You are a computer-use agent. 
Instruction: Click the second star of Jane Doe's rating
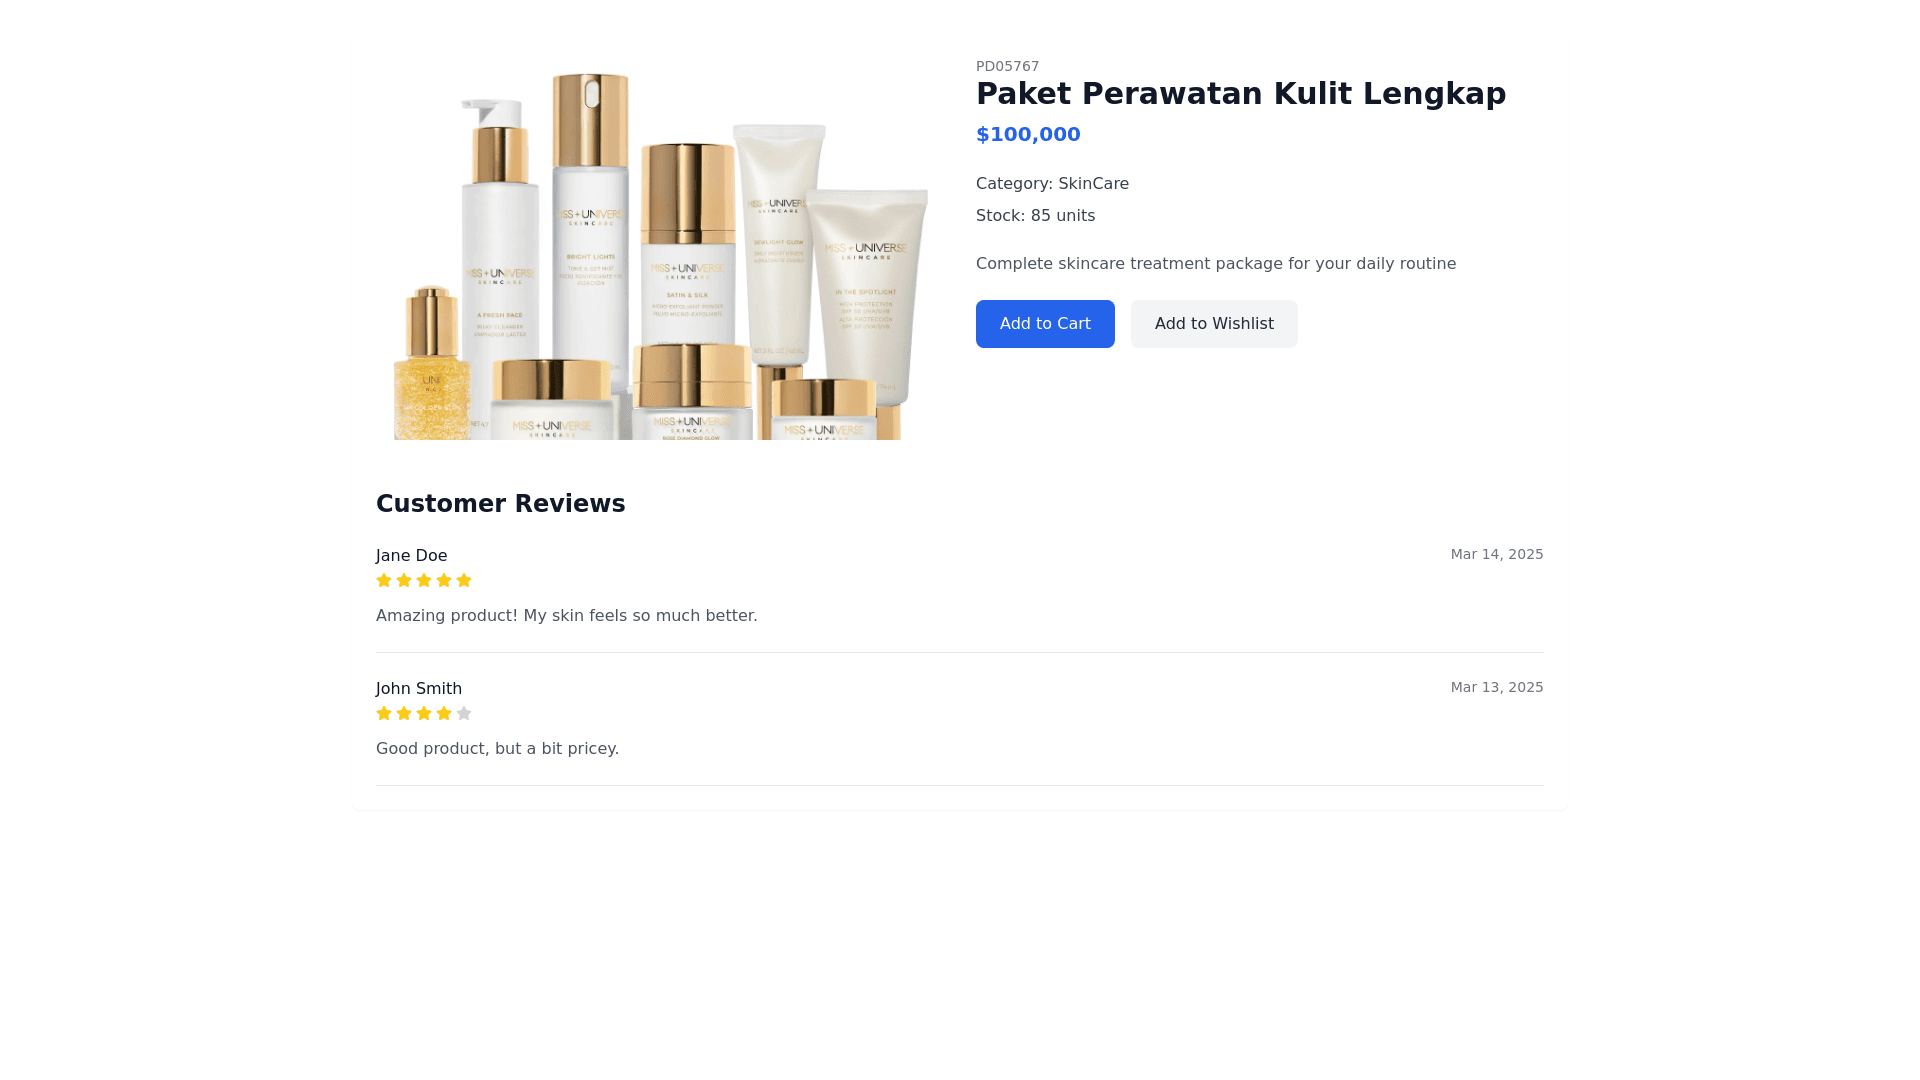404,581
